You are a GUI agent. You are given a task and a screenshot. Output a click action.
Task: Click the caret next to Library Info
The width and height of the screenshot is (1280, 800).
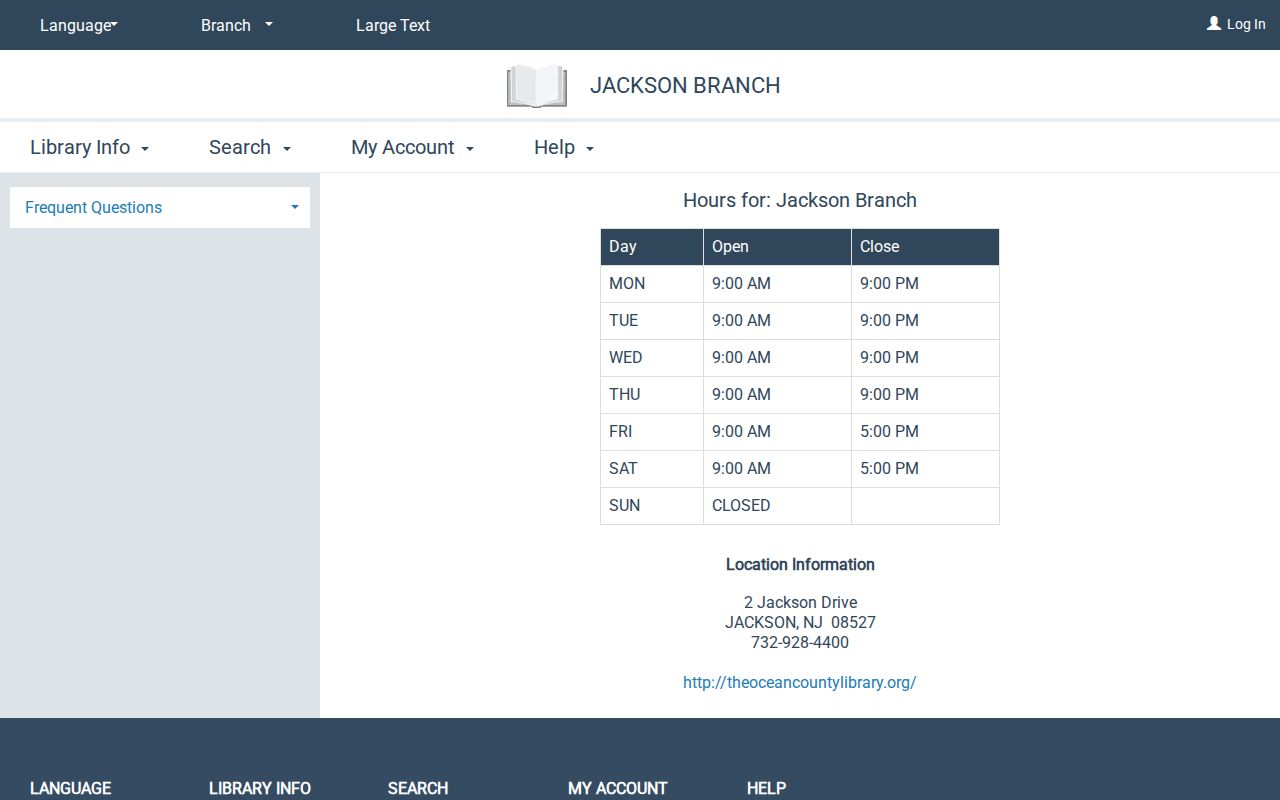tap(145, 149)
